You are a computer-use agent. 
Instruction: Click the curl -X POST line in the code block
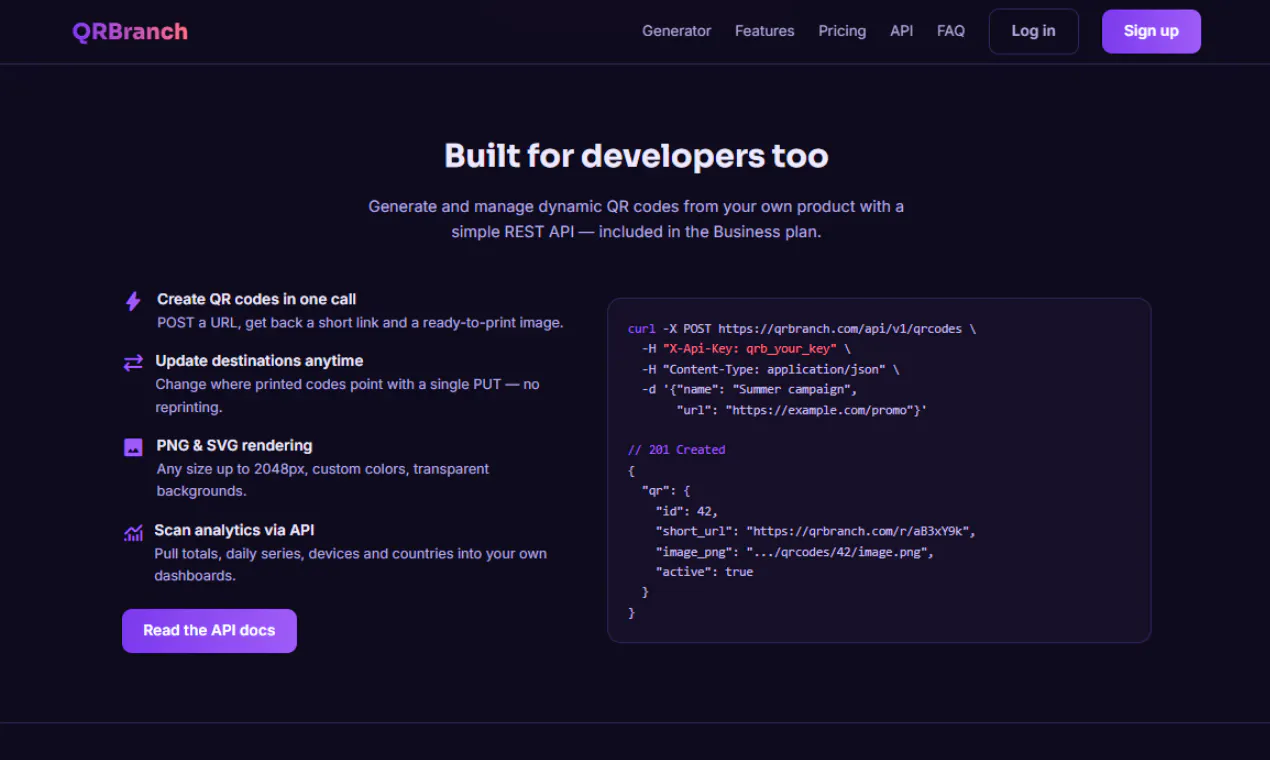(x=802, y=328)
